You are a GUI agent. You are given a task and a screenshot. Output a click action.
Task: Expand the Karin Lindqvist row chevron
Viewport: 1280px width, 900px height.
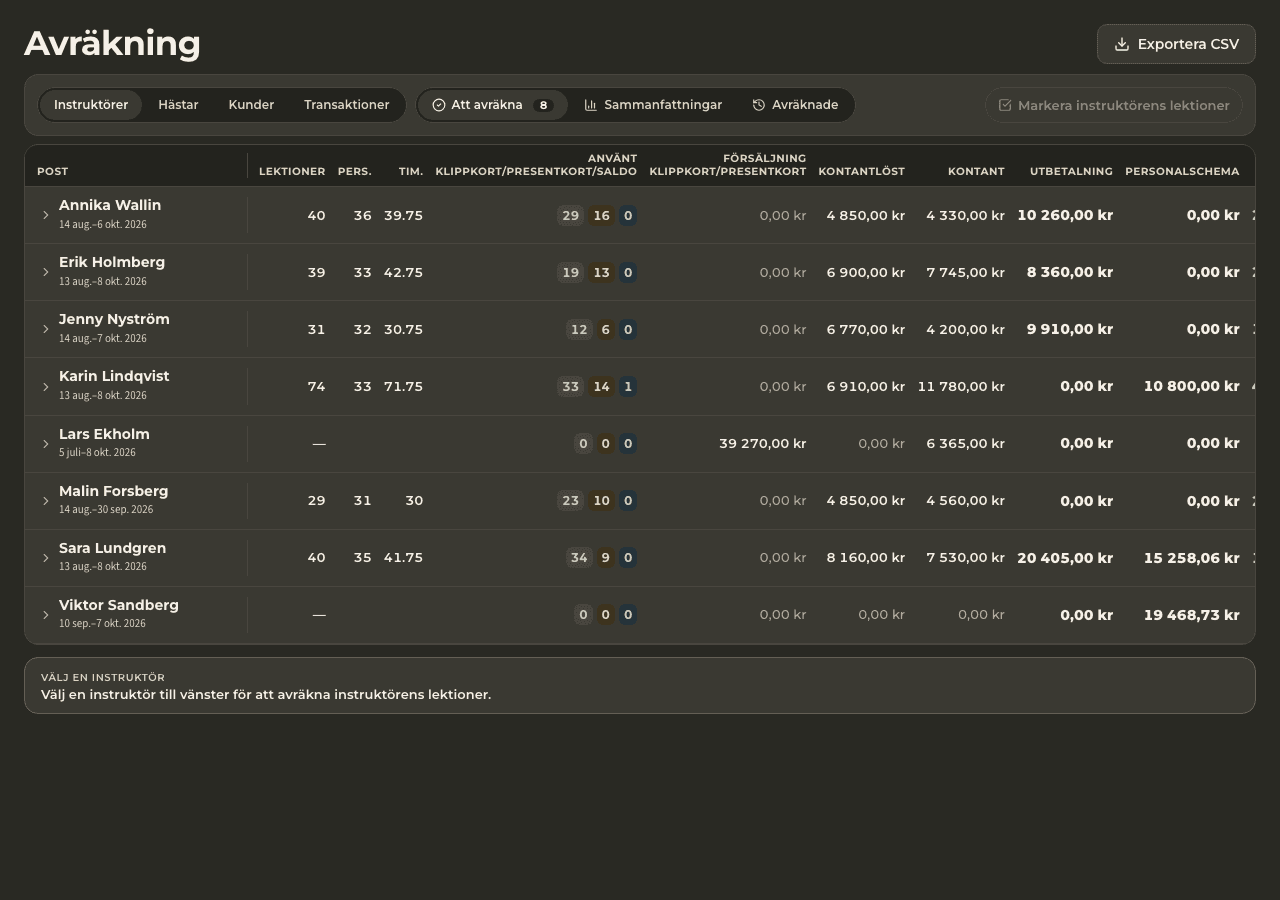coord(45,386)
